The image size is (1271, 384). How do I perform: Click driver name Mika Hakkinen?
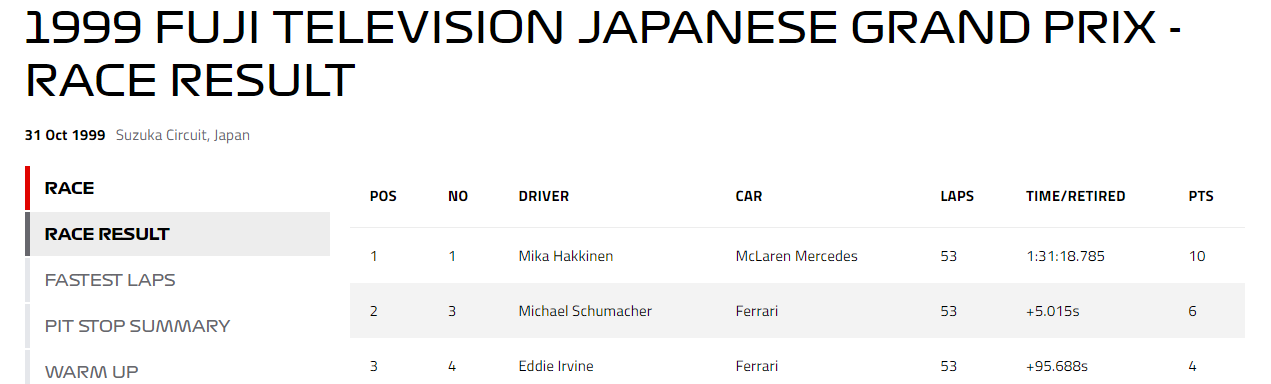coord(565,256)
